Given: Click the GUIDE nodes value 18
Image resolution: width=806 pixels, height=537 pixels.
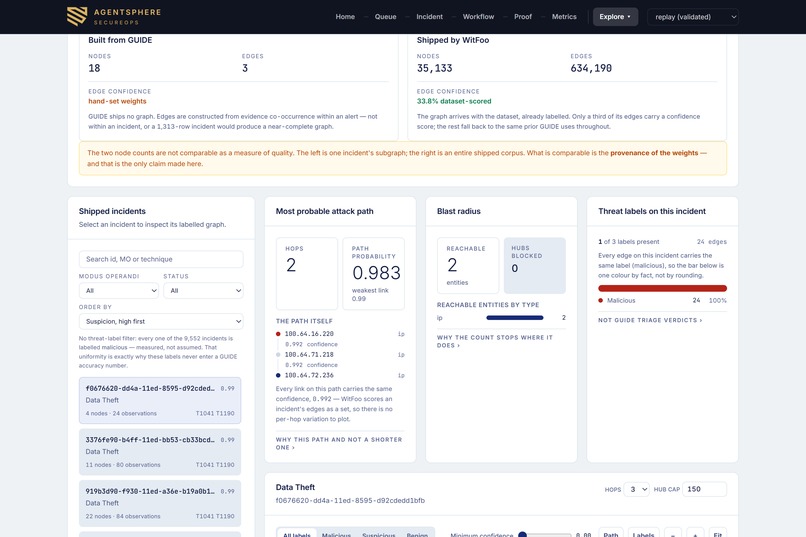Looking at the screenshot, I should point(94,68).
